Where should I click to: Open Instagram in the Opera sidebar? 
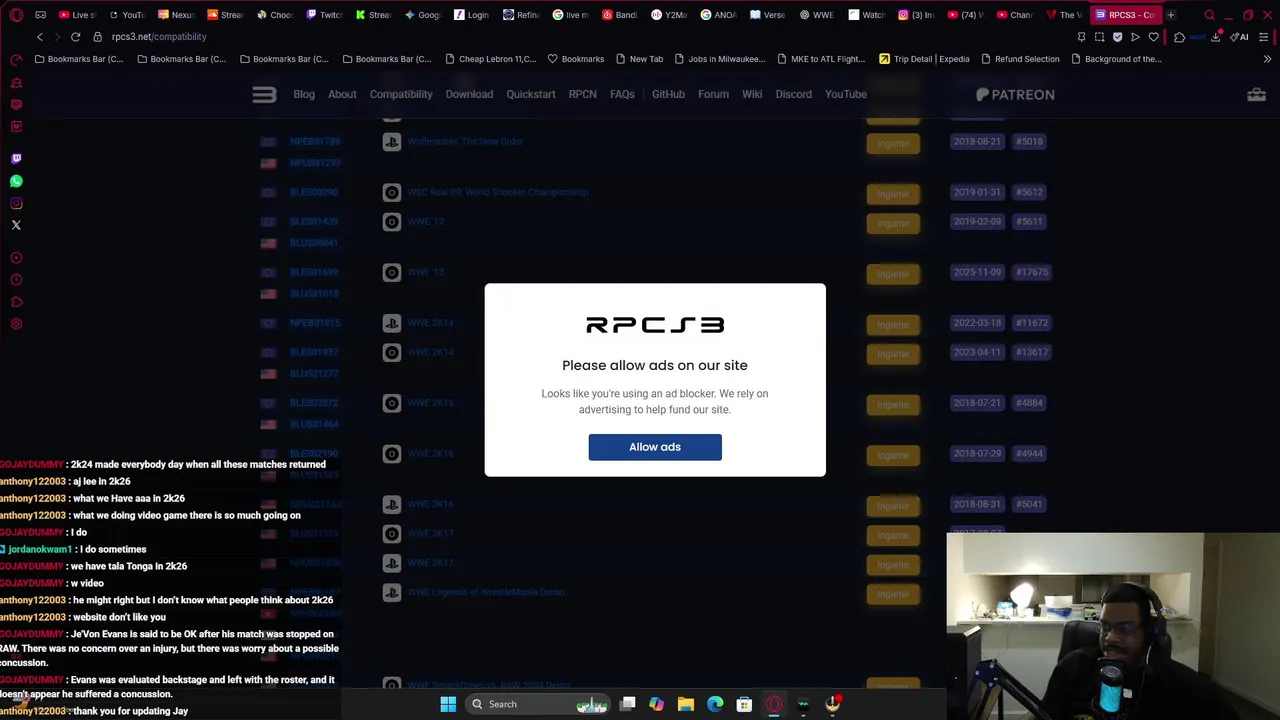tap(16, 203)
